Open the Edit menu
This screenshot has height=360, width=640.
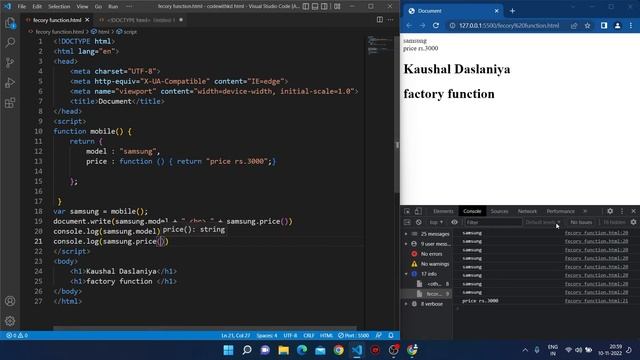click(x=37, y=7)
